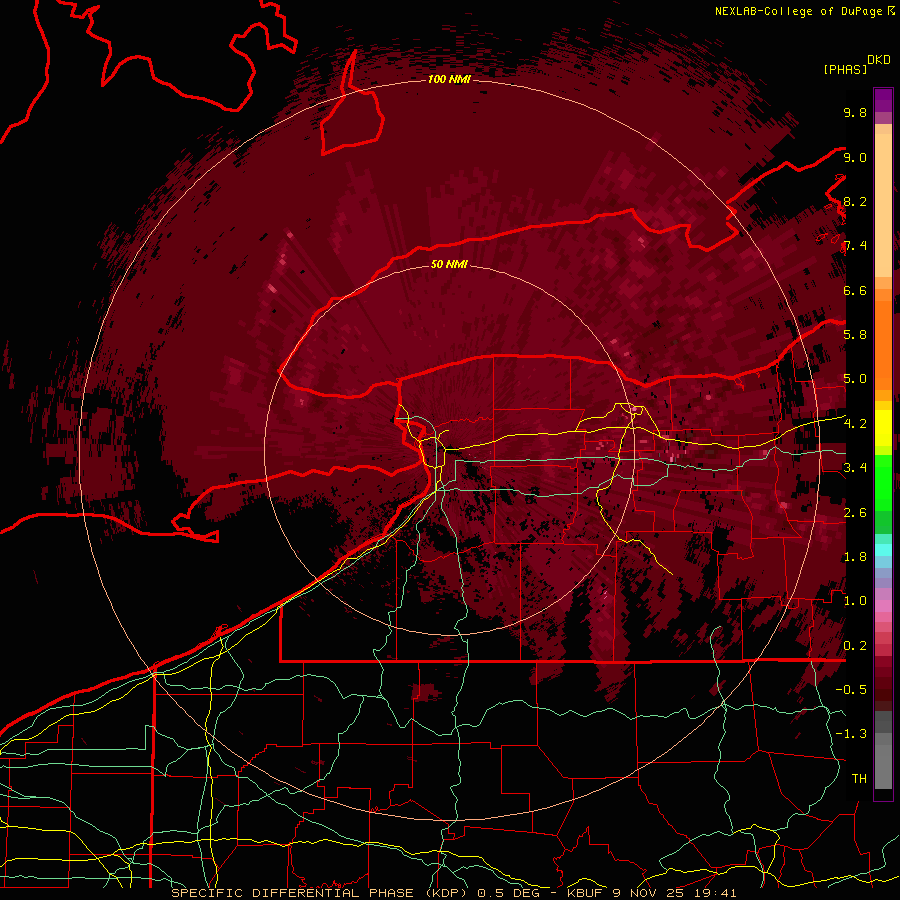Screen dimensions: 900x900
Task: Click the [PHAS] legend unit label
Action: pyautogui.click(x=845, y=69)
